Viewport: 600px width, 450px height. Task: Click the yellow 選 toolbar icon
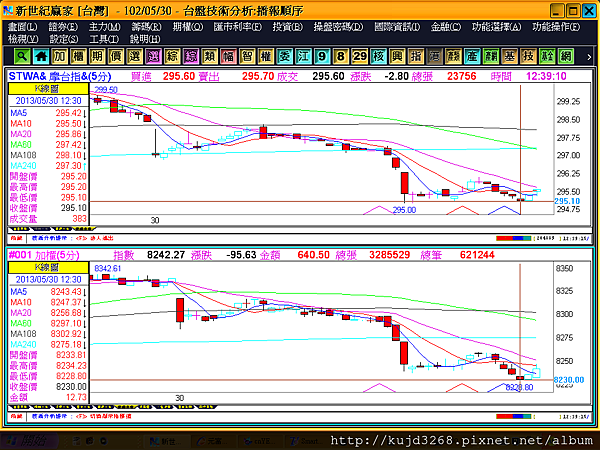[135, 57]
